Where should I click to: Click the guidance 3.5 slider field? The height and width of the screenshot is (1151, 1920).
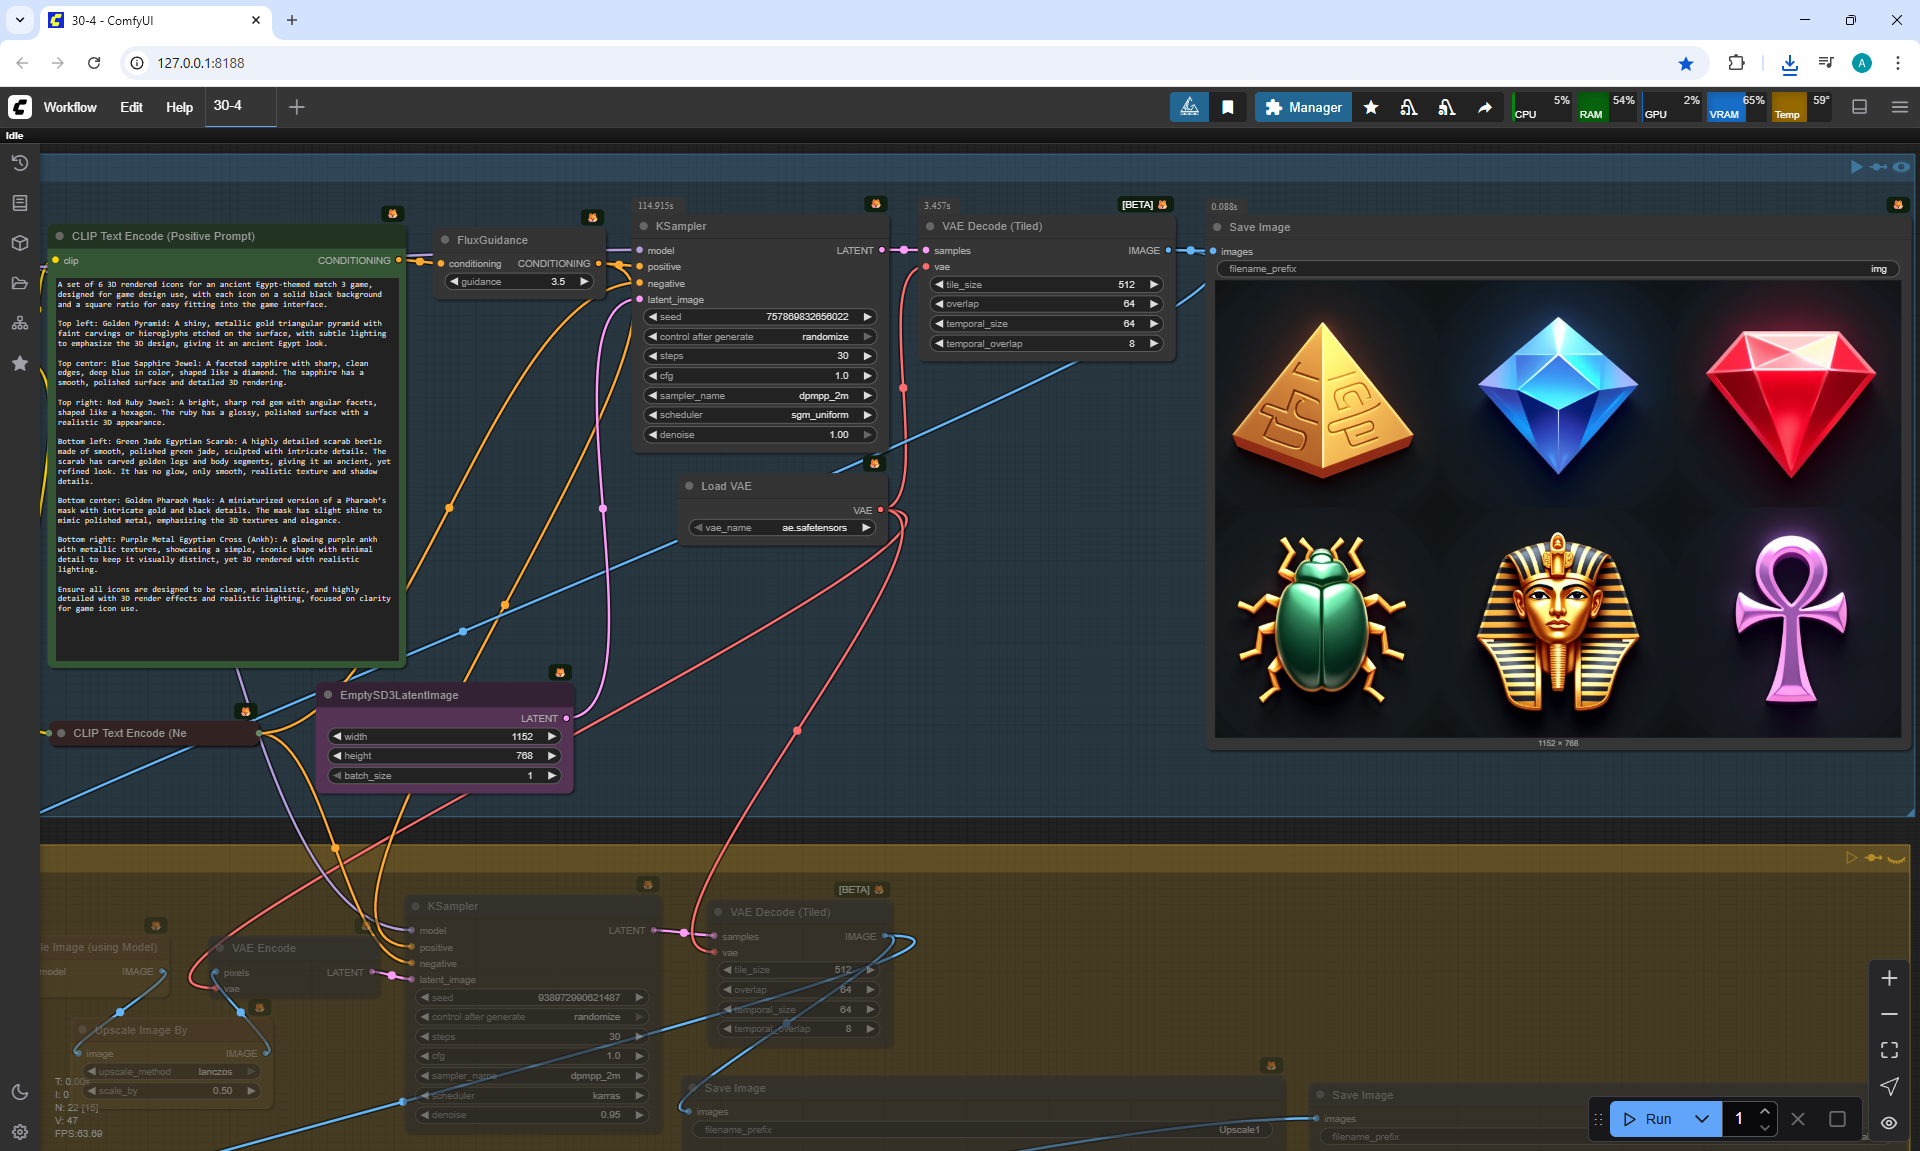tap(520, 282)
